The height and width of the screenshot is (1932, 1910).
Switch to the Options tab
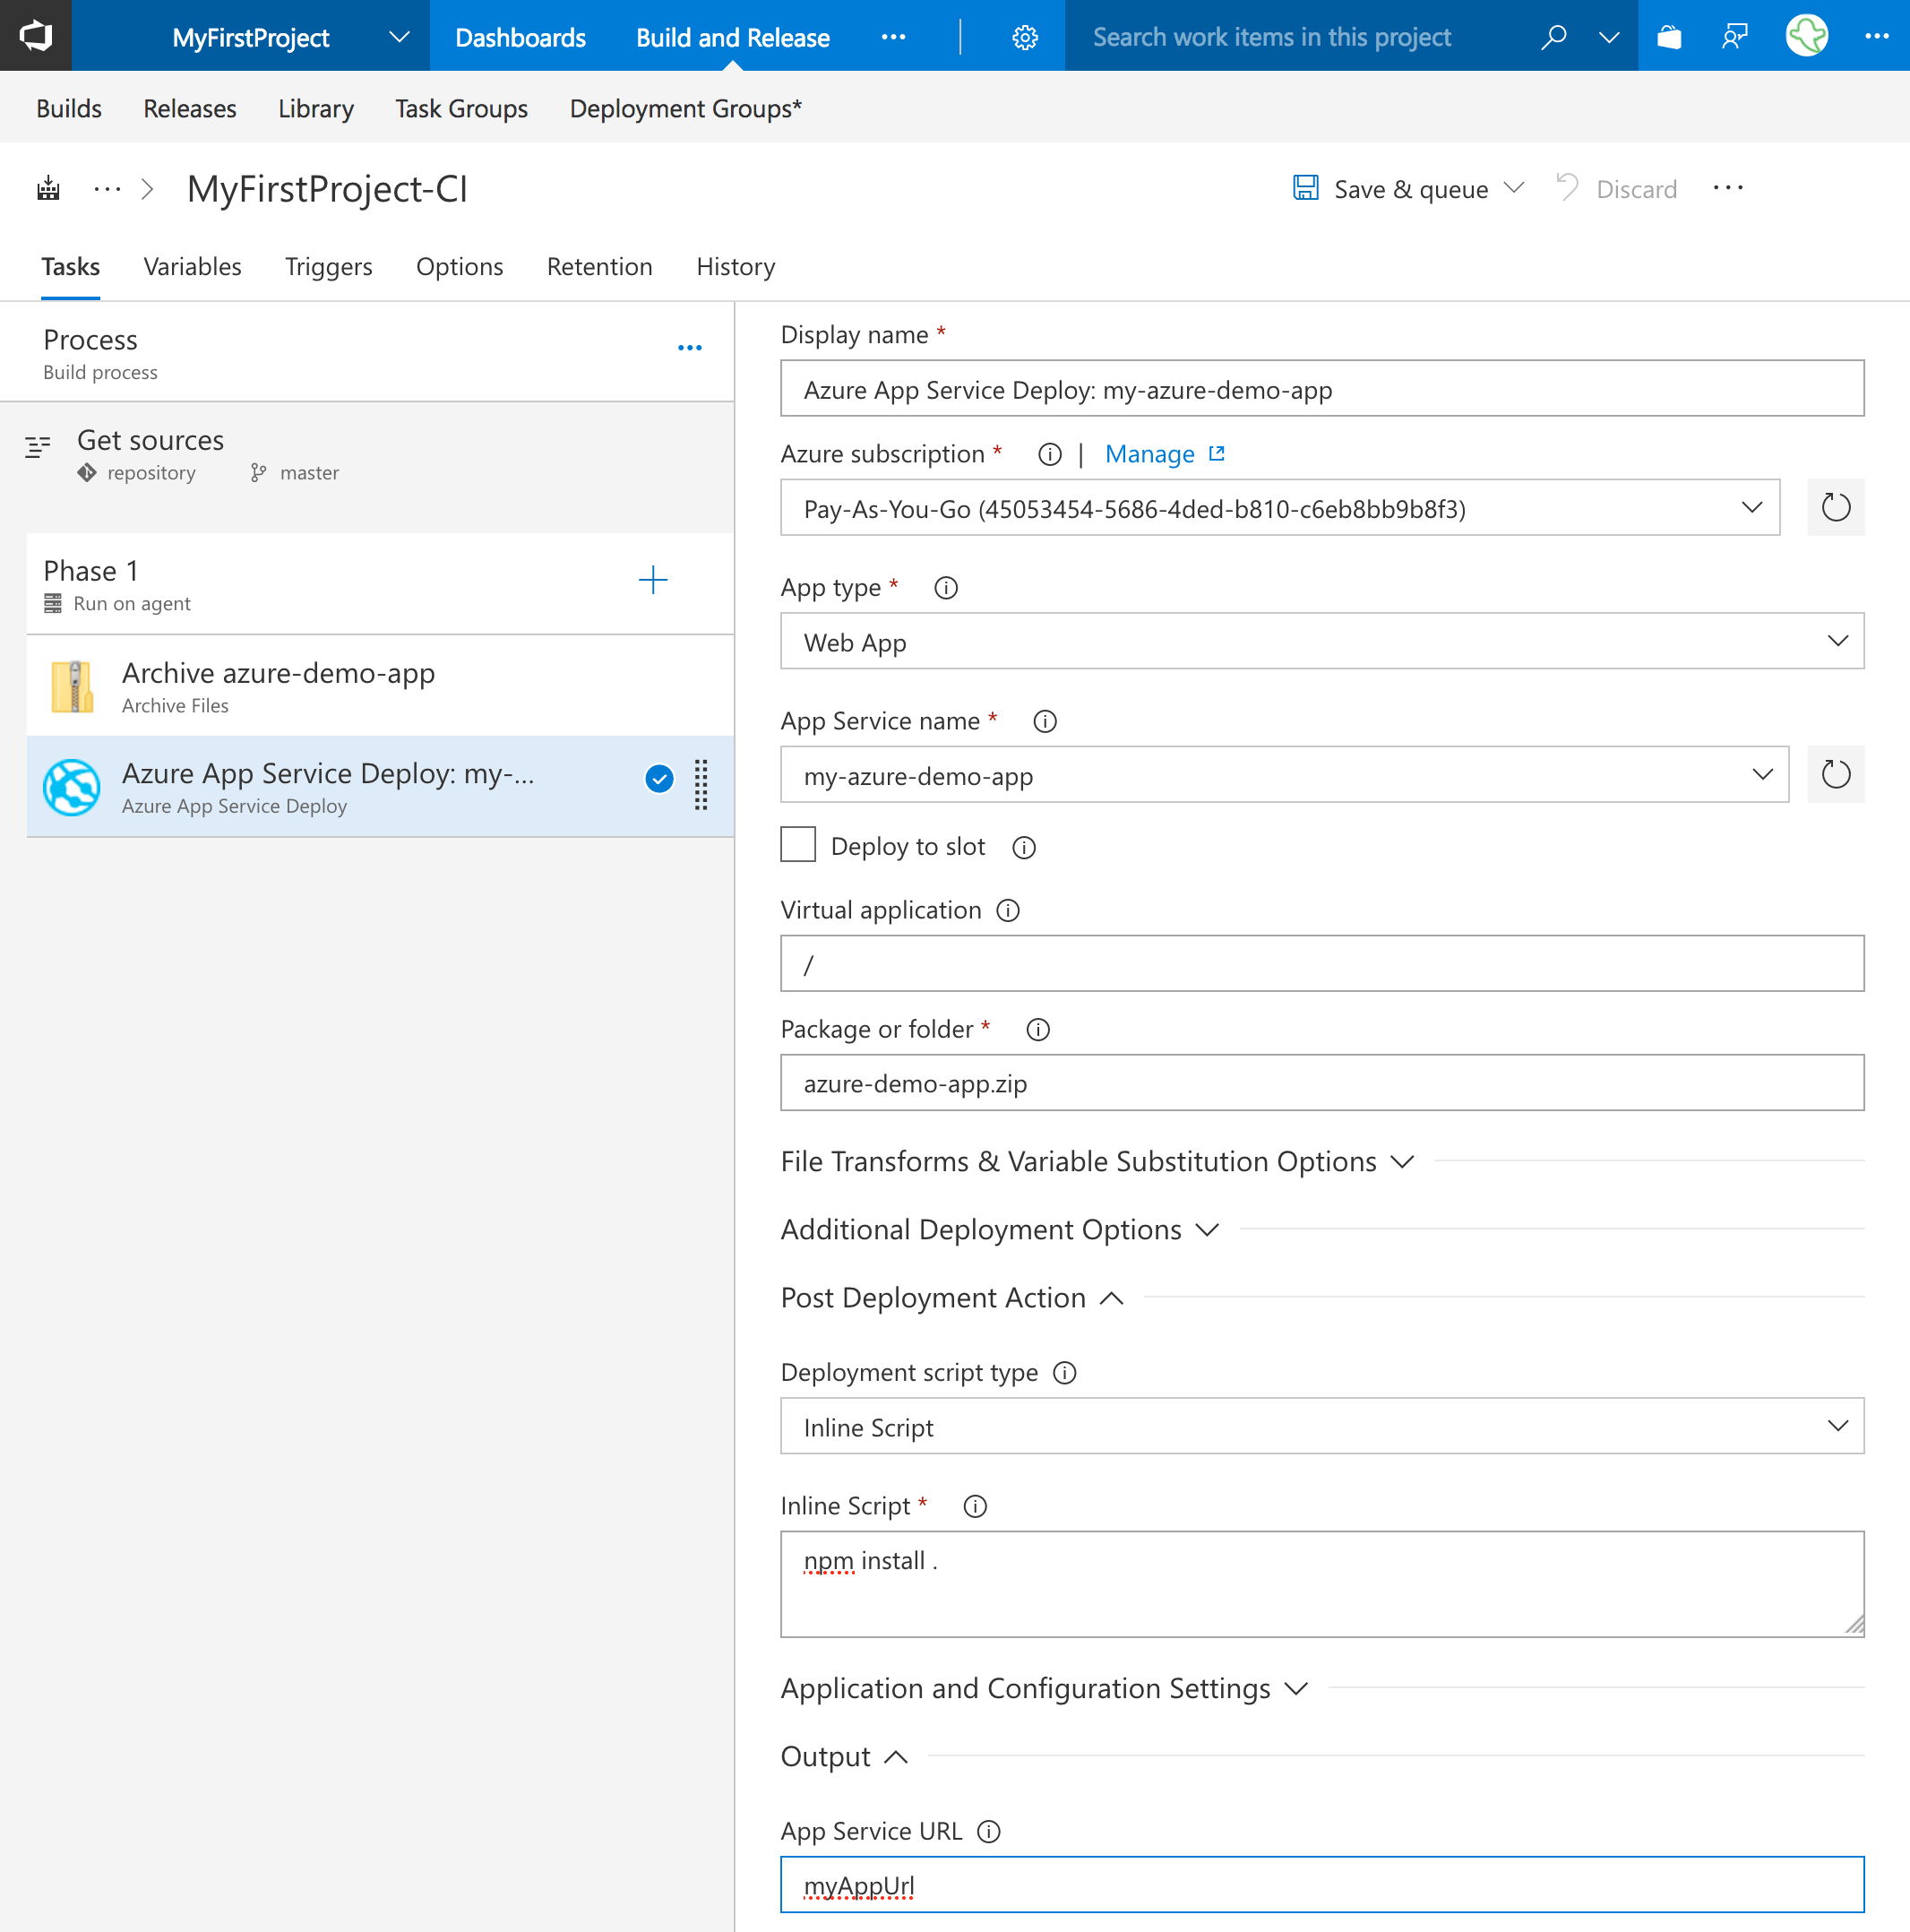pos(459,267)
